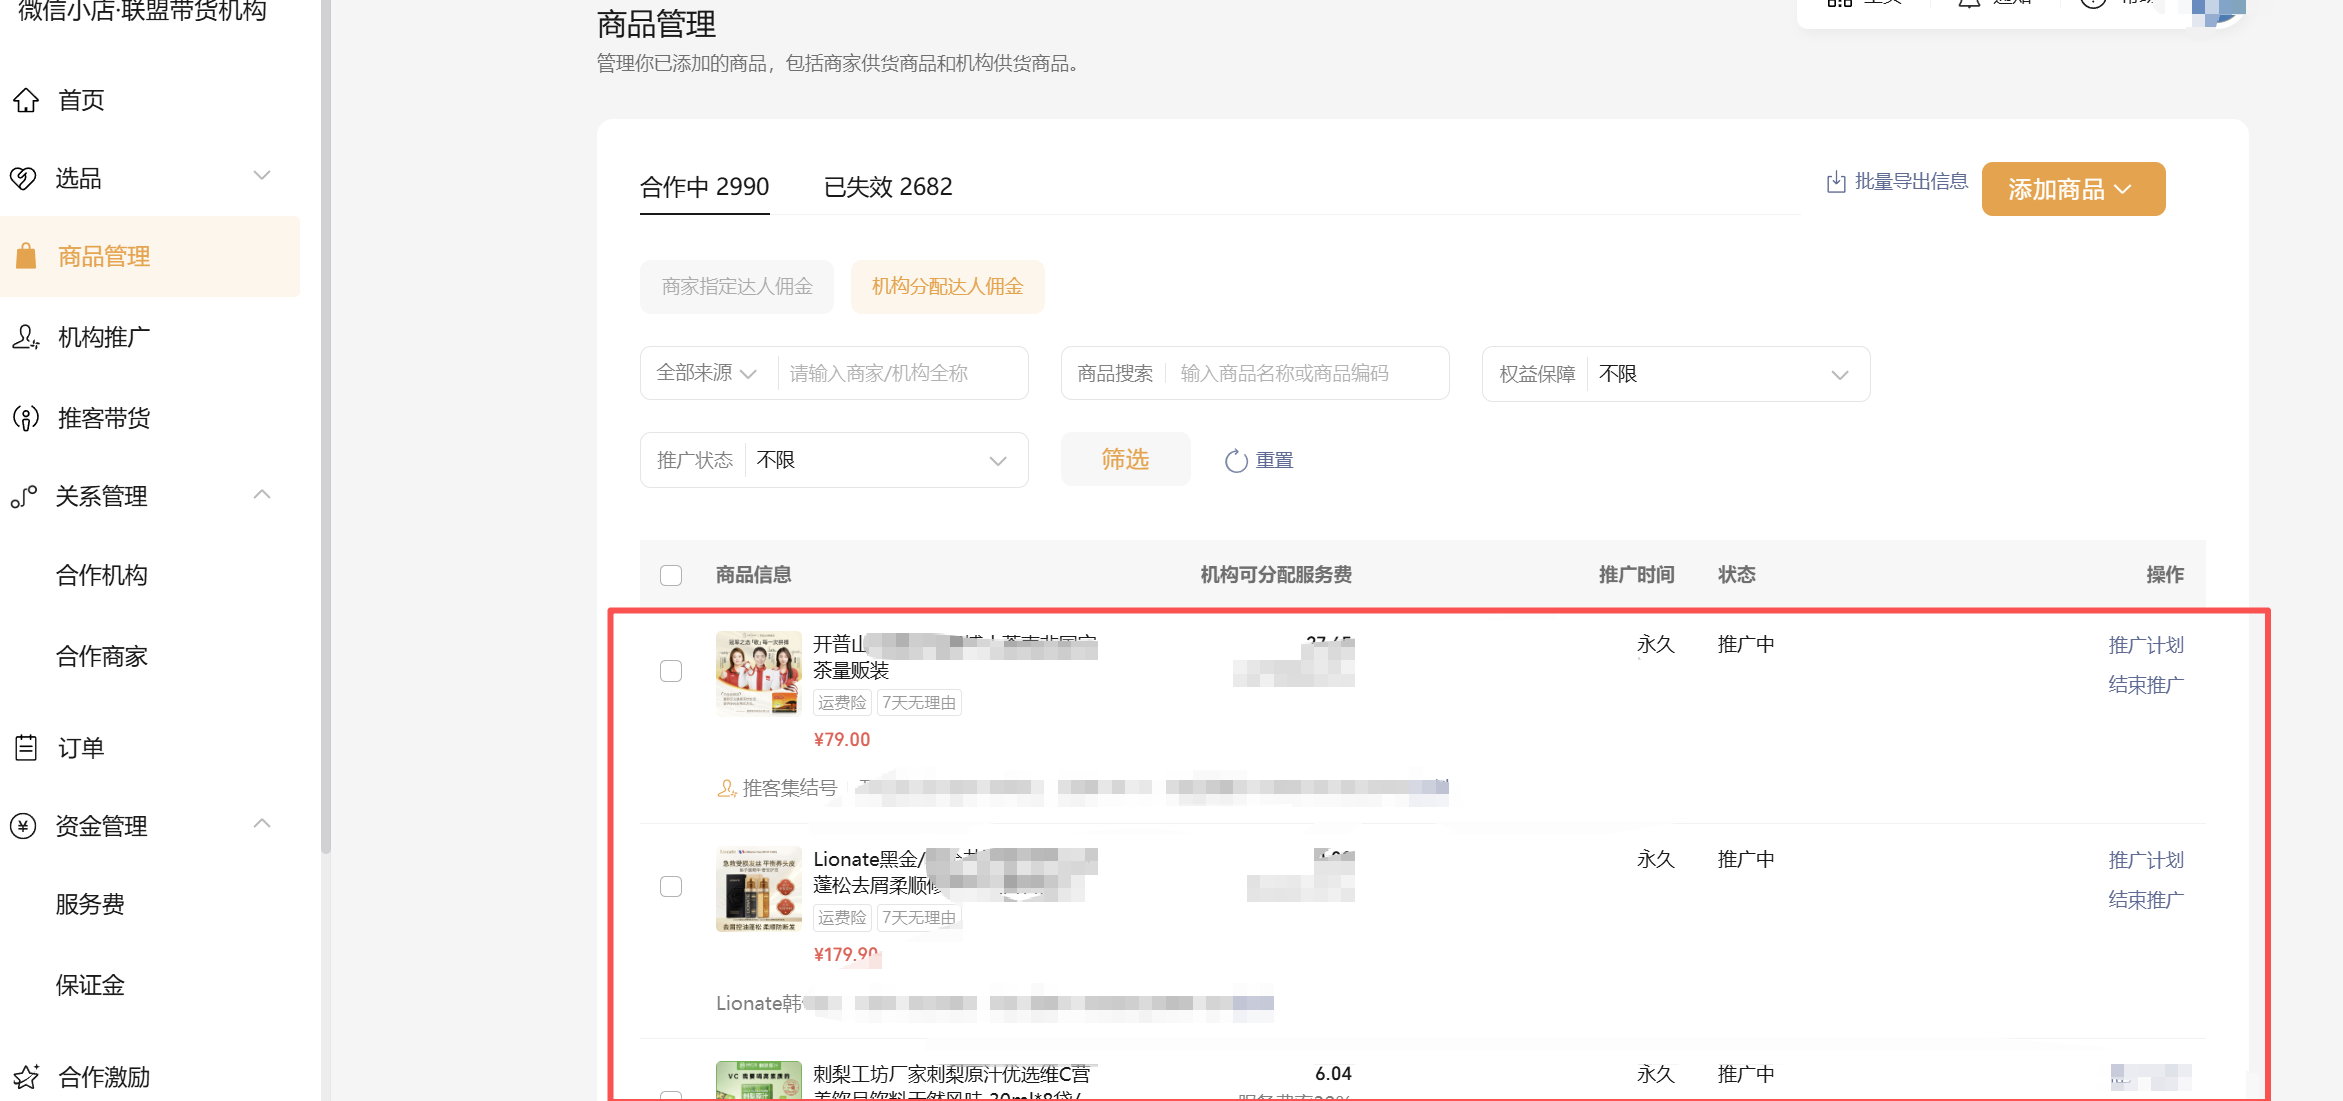Click the star icon beside 合作激励
This screenshot has width=2343, height=1101.
coord(26,1077)
